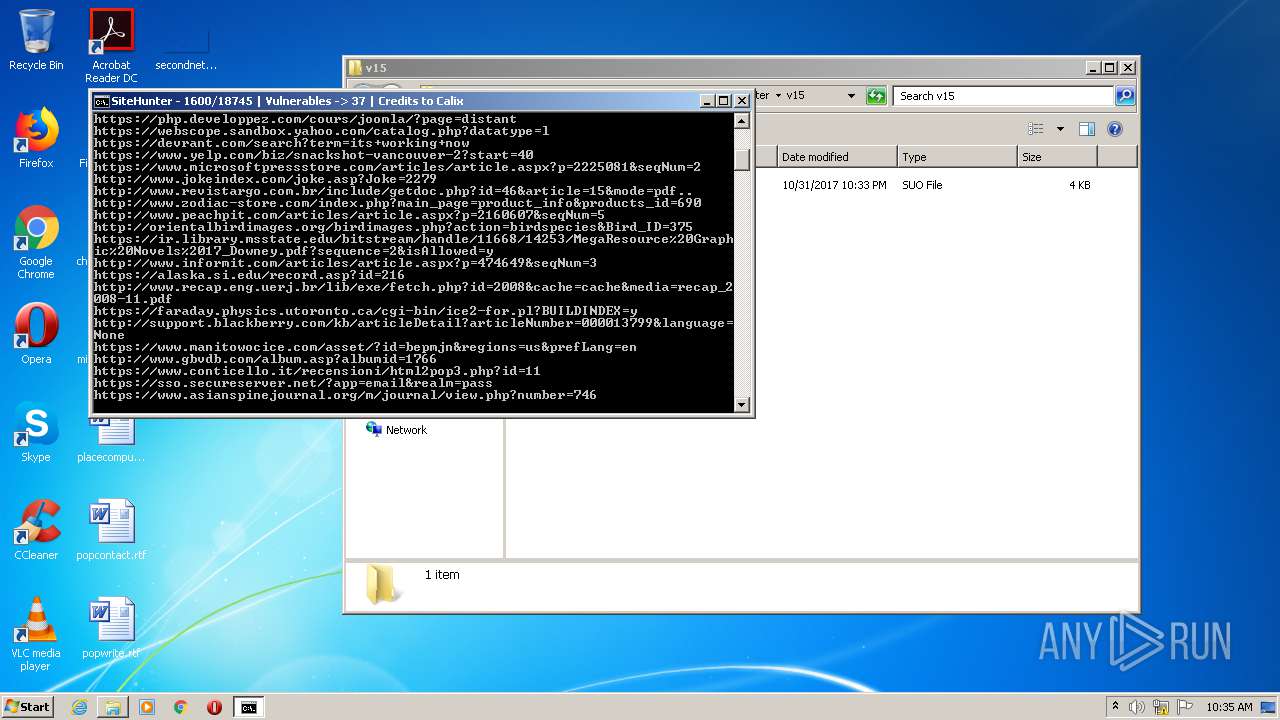This screenshot has height=720, width=1280.
Task: Open Windows Media Player from taskbar
Action: click(x=147, y=707)
